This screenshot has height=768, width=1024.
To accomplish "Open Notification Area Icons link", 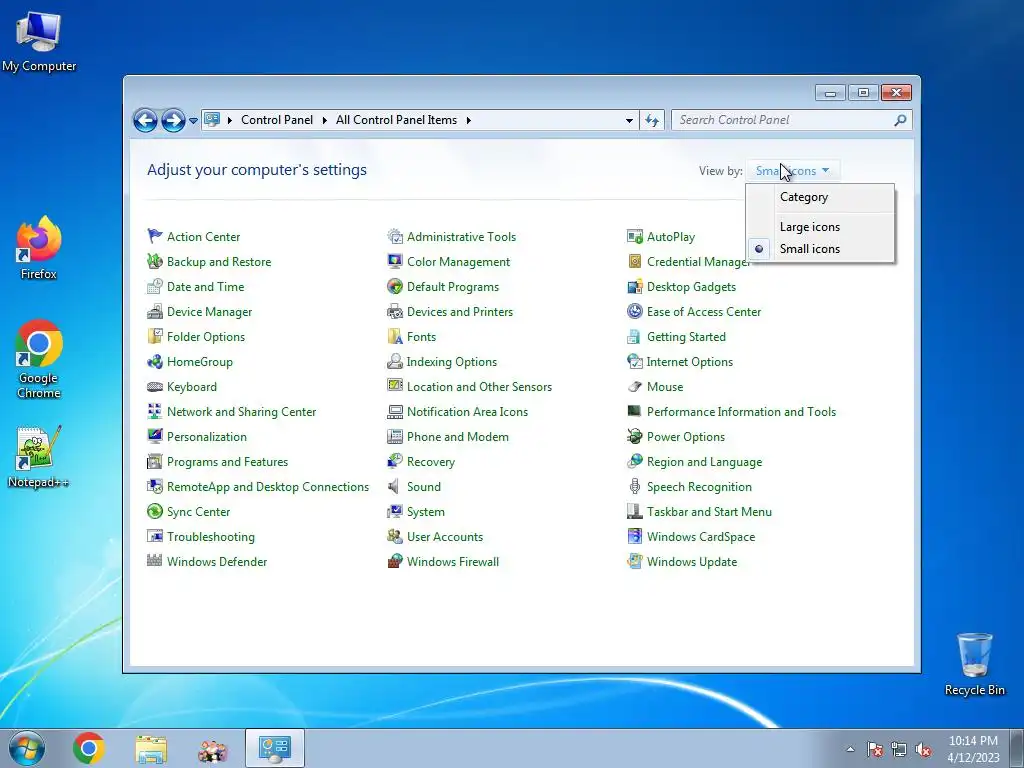I will [x=468, y=411].
